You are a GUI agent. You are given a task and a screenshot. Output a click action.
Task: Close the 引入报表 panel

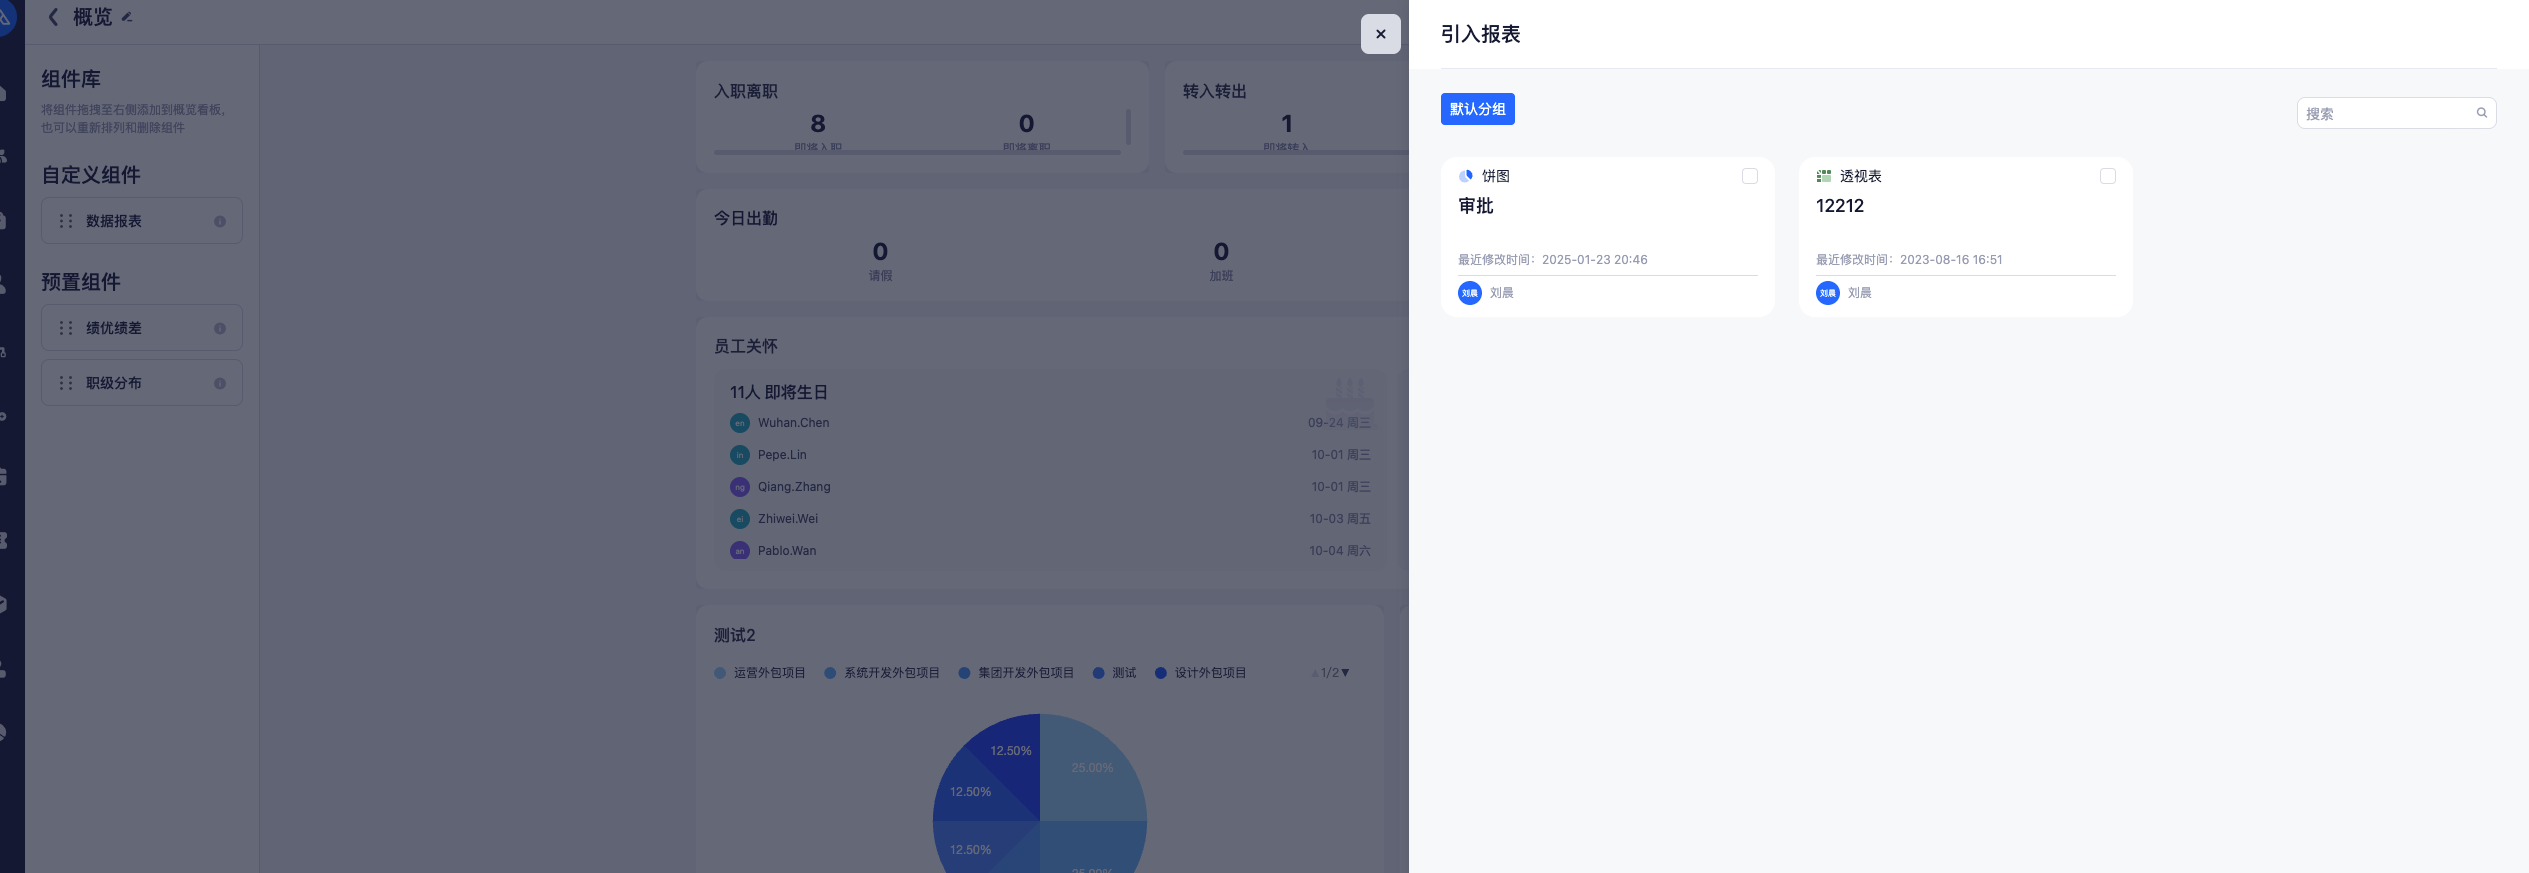click(1380, 34)
